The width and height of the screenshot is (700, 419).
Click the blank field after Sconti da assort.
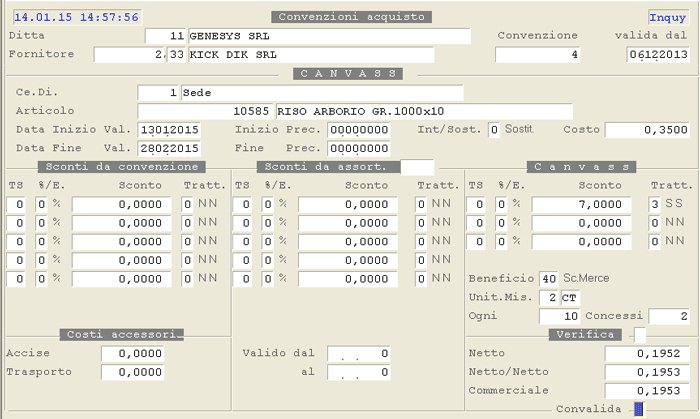tap(417, 167)
